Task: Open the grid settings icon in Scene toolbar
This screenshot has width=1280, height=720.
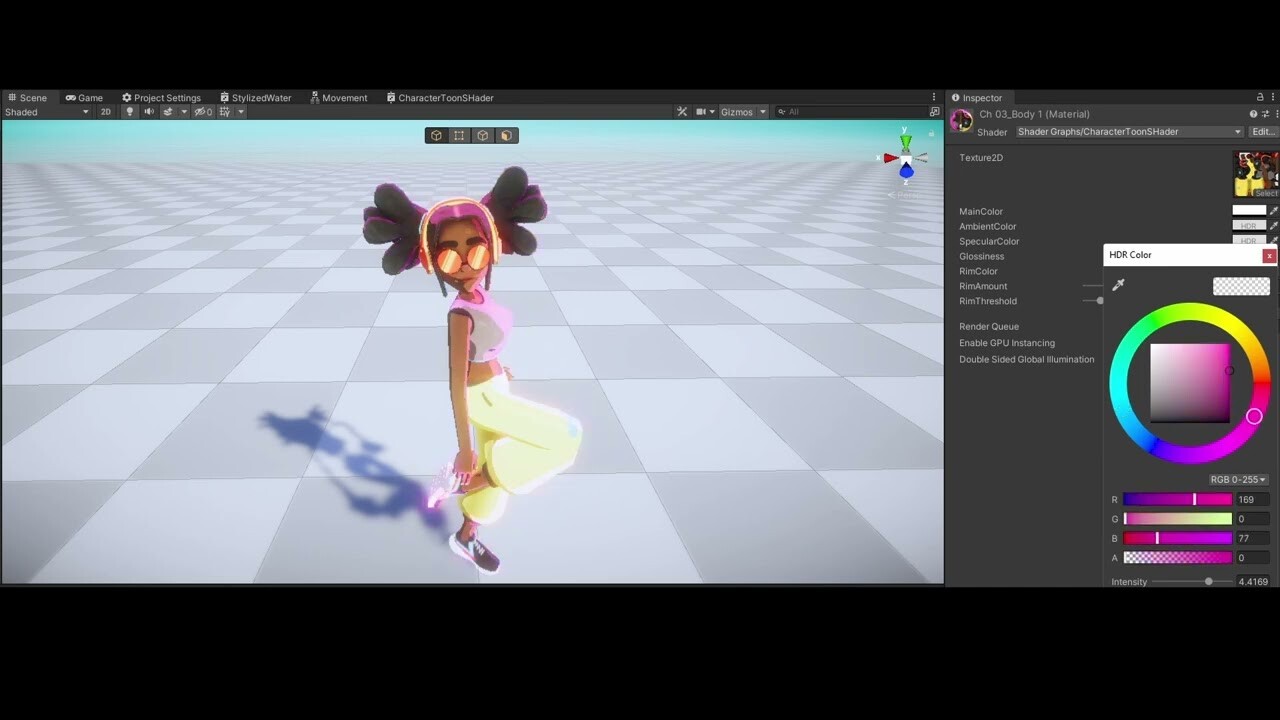Action: (x=222, y=111)
